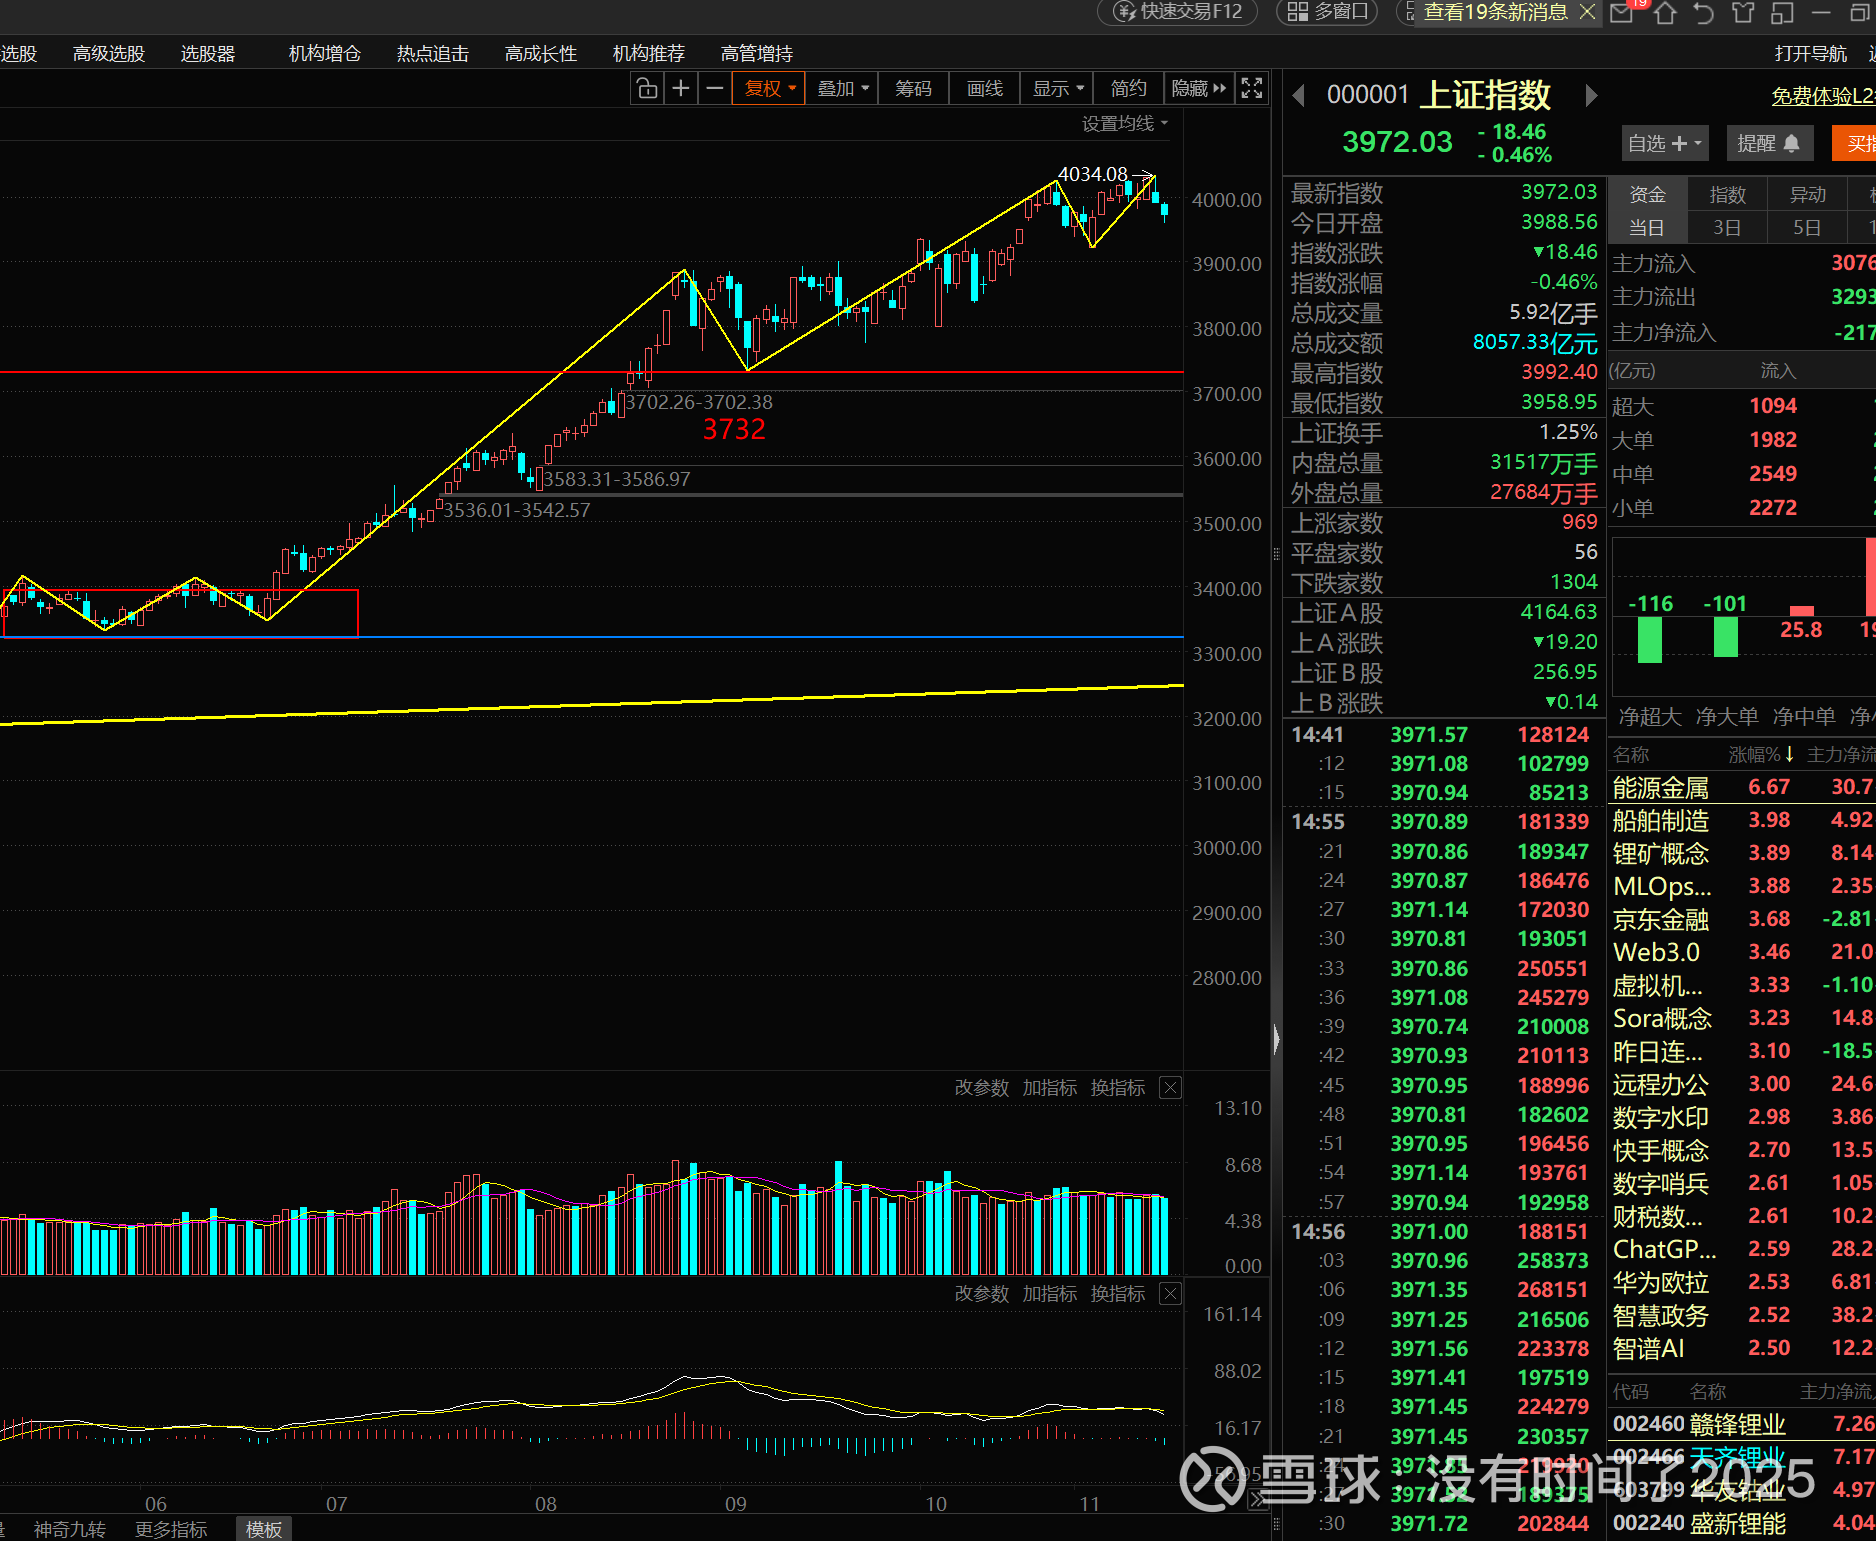
Task: Click 改参数 in the MACD panel
Action: pos(982,1293)
